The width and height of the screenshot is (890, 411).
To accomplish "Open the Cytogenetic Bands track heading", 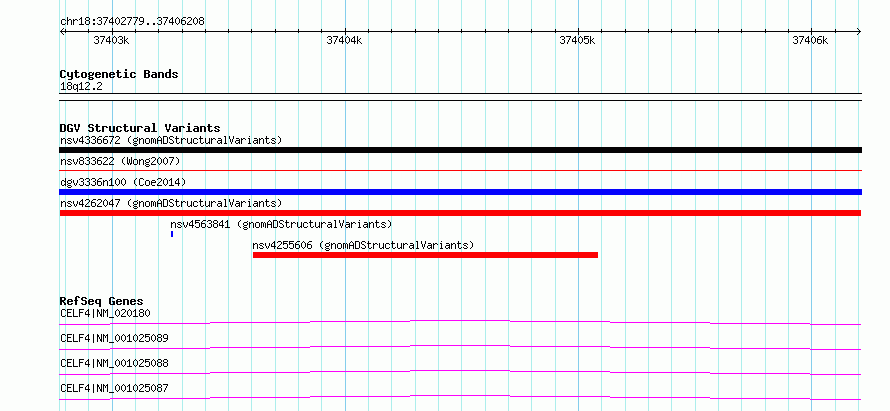I will 119,74.
